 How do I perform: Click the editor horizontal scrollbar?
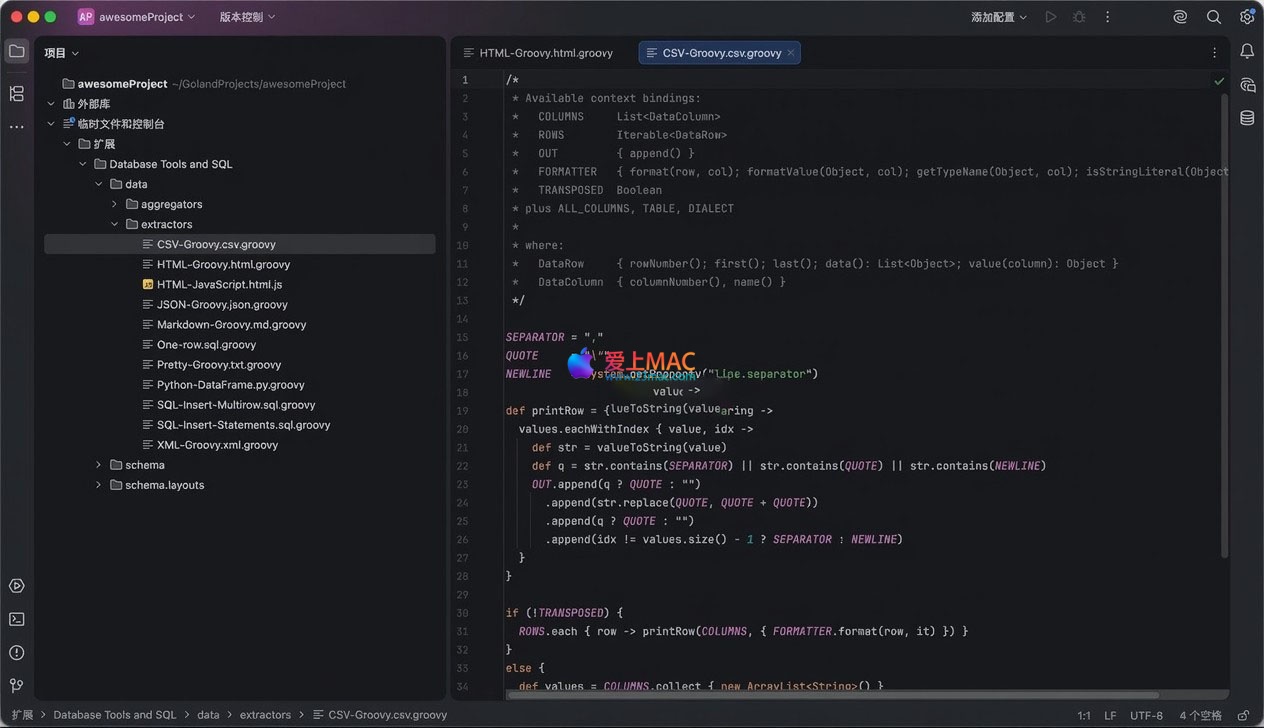coord(832,694)
